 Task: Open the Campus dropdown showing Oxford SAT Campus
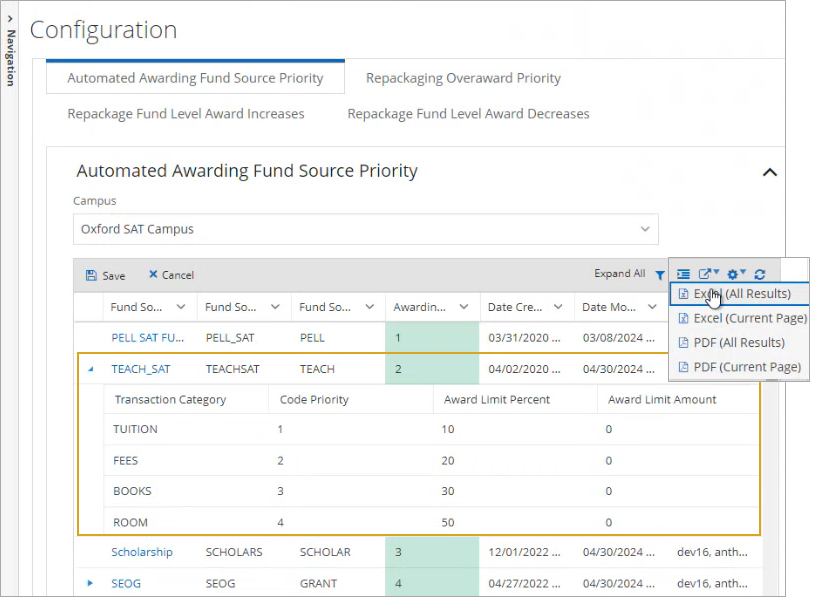[x=366, y=229]
